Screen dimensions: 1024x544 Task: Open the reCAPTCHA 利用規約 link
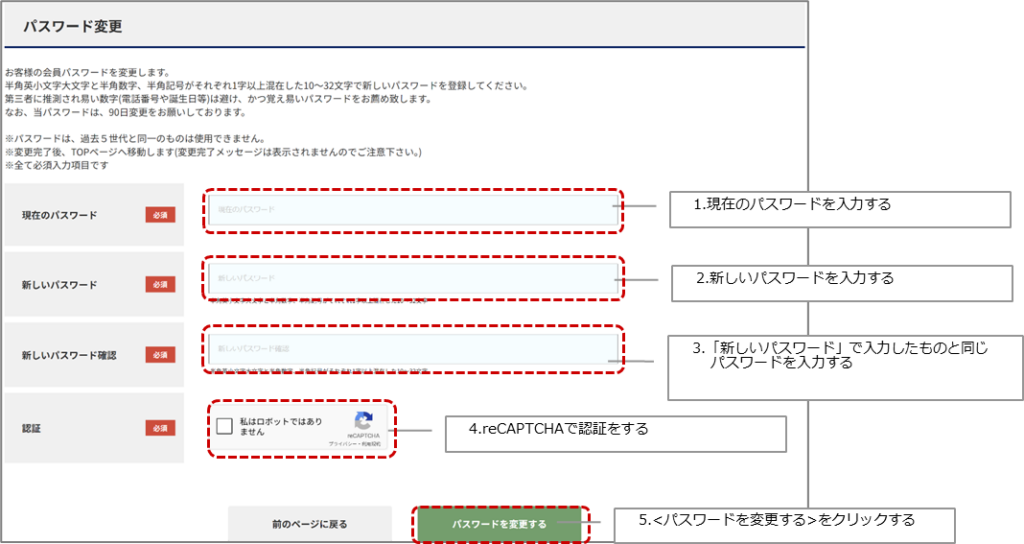[x=373, y=445]
